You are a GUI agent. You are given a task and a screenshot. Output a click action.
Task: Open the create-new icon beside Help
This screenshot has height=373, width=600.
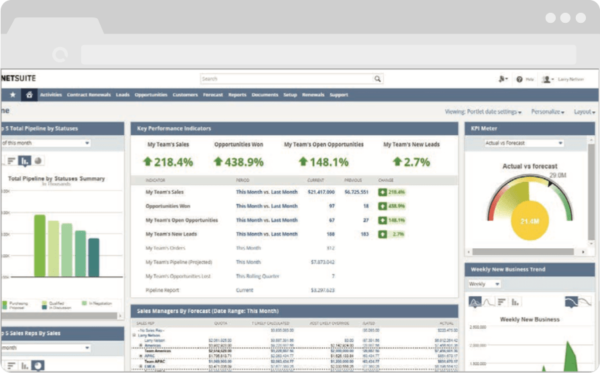click(x=502, y=79)
